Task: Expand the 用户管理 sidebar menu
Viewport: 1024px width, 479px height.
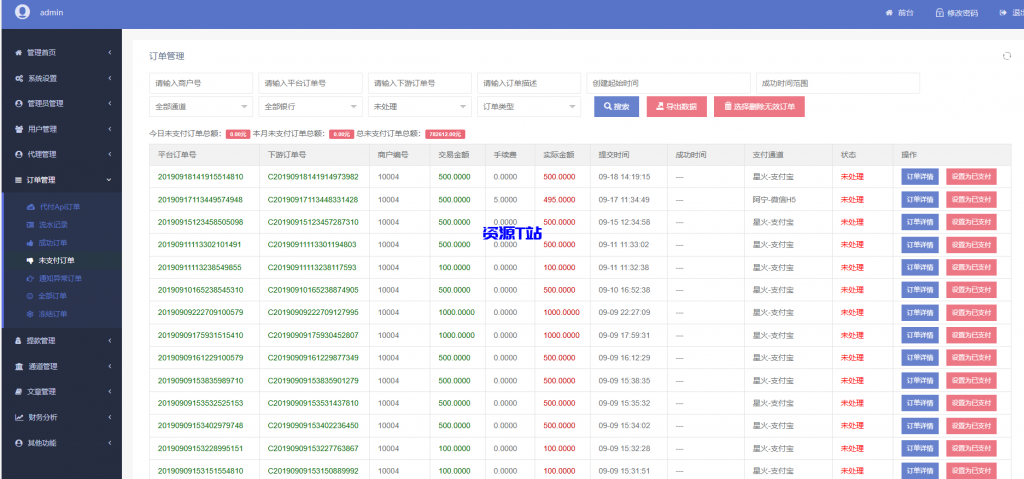Action: click(x=60, y=129)
